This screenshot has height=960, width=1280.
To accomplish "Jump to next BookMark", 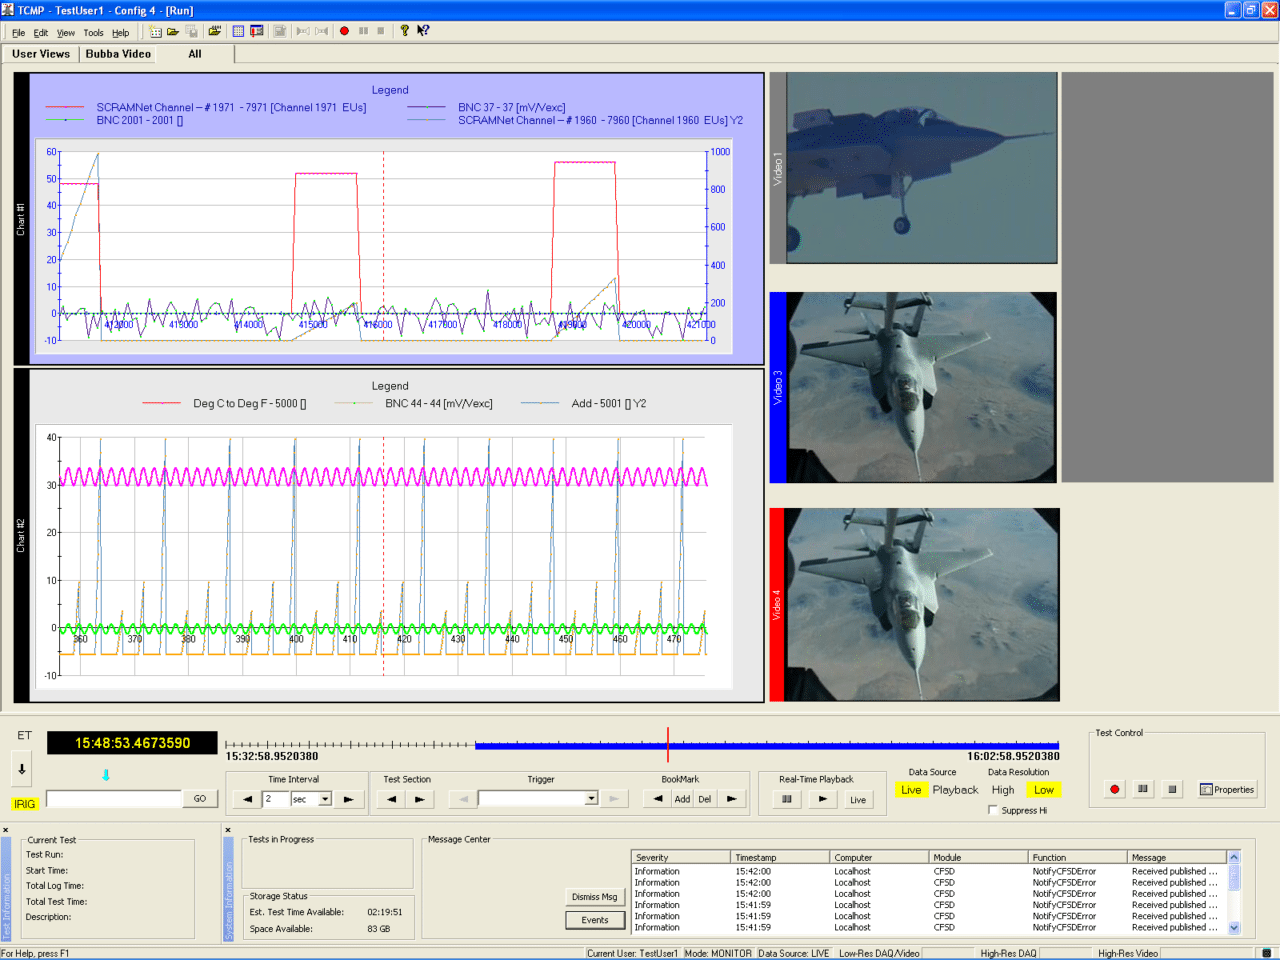I will tap(731, 799).
